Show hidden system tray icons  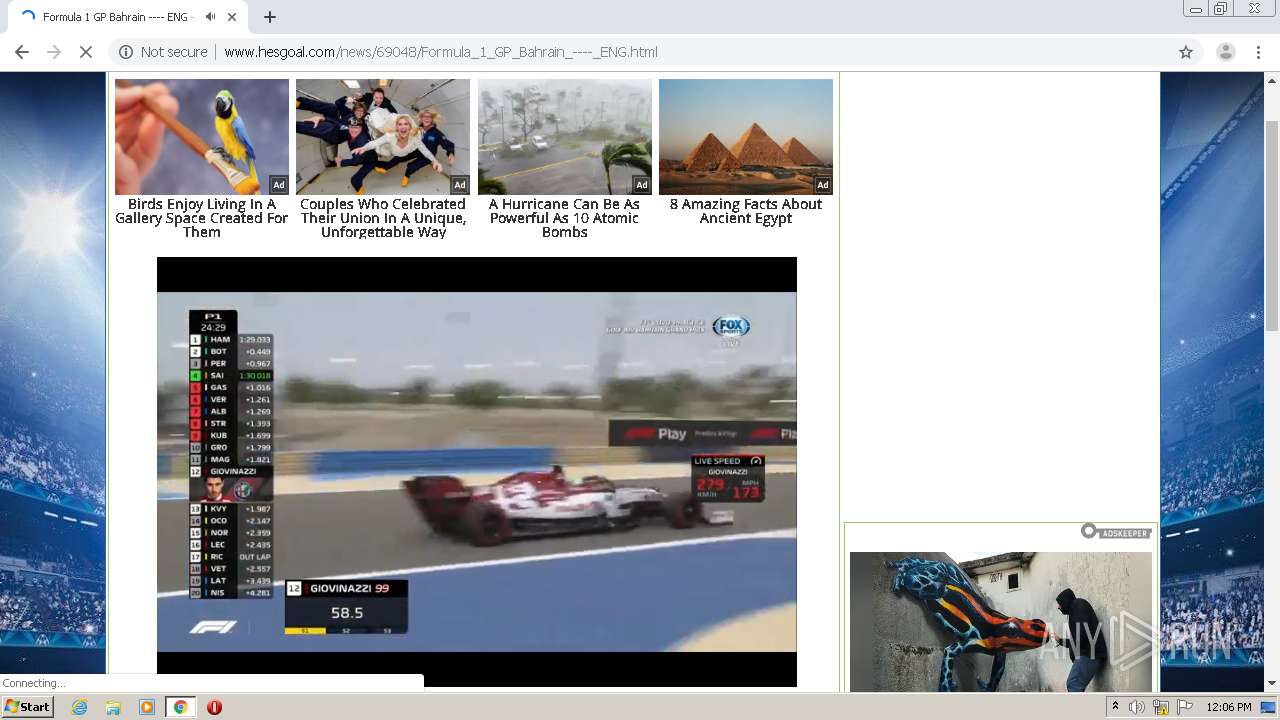pyautogui.click(x=1116, y=707)
